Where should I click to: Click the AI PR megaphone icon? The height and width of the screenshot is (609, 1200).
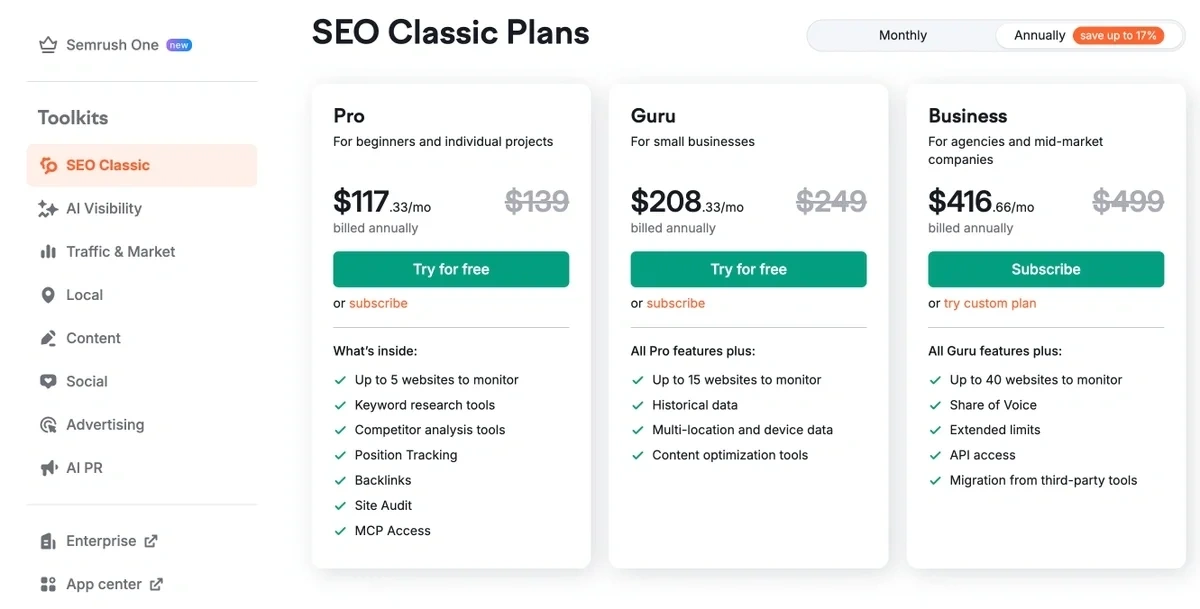(x=48, y=468)
